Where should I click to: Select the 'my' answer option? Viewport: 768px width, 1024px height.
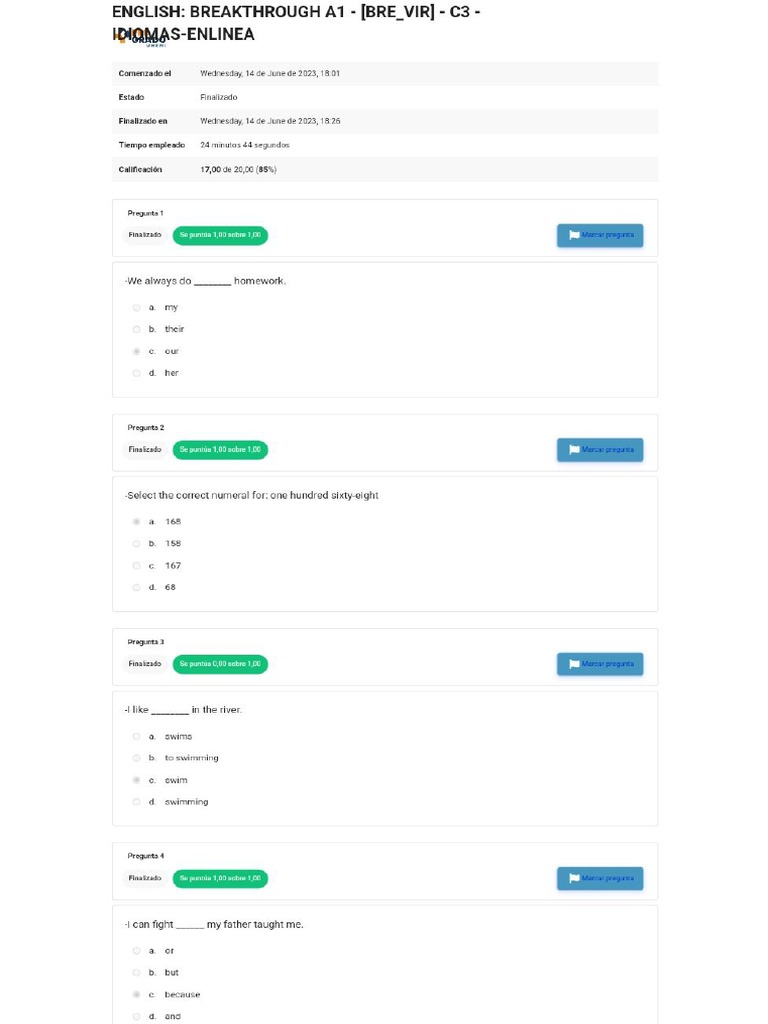click(x=137, y=308)
